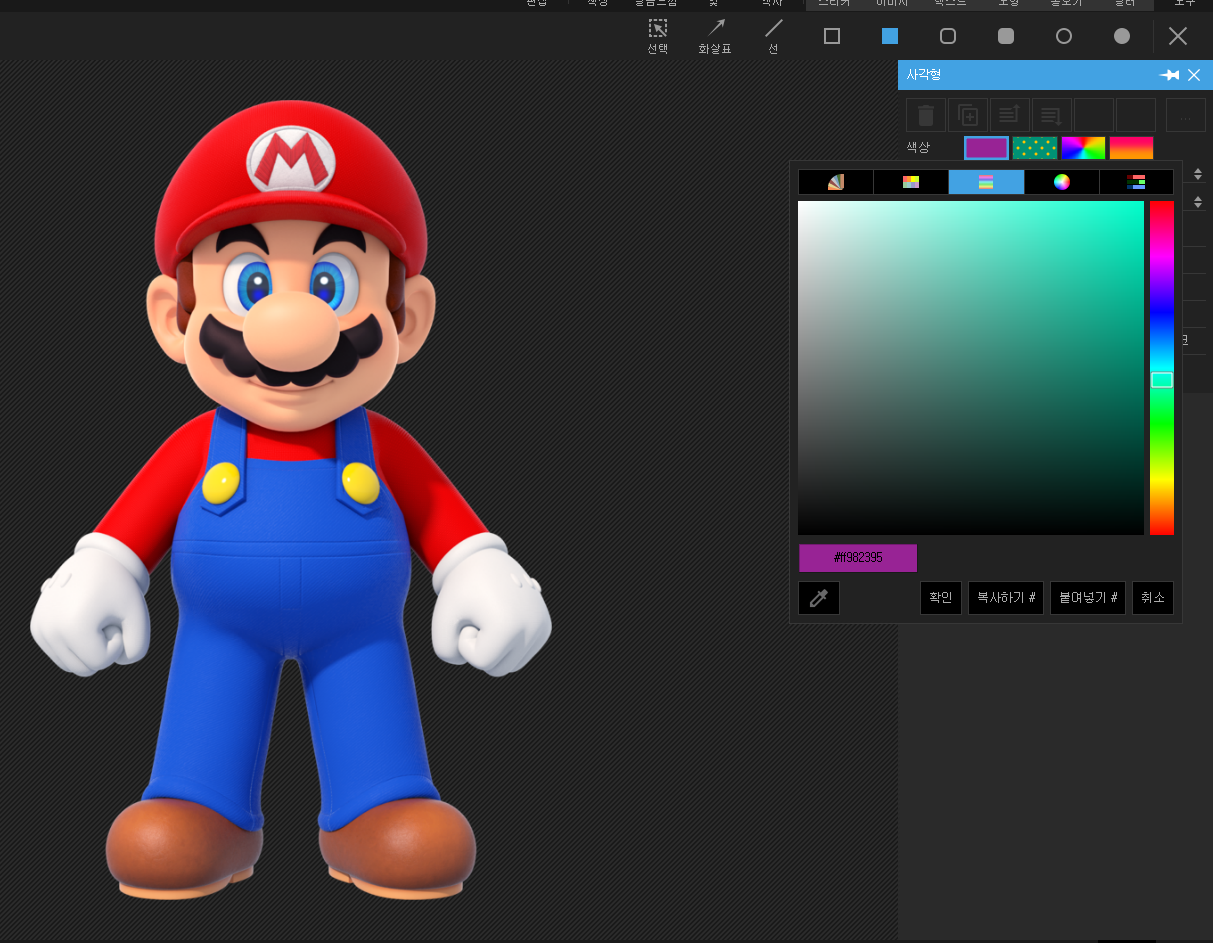1213x943 pixels.
Task: Cancel the color picker with 취소
Action: coord(1153,598)
